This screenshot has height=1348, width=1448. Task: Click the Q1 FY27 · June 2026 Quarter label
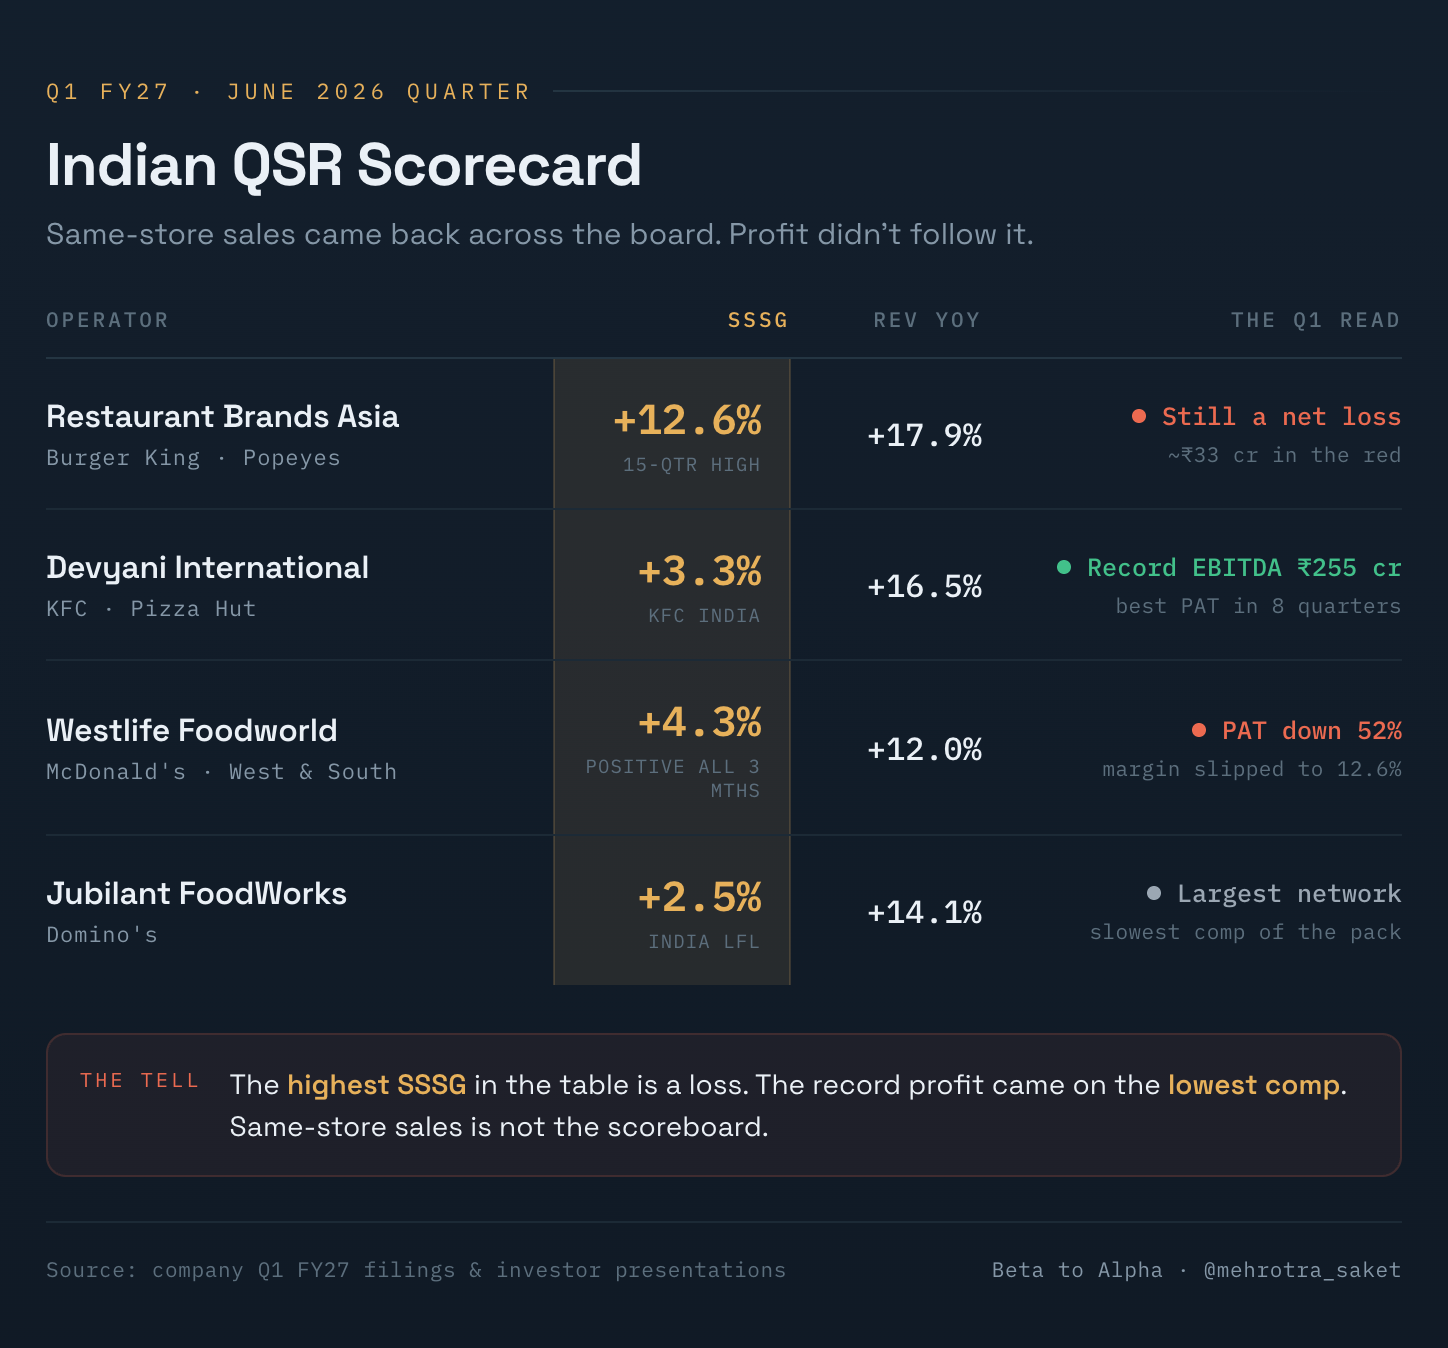pos(288,92)
